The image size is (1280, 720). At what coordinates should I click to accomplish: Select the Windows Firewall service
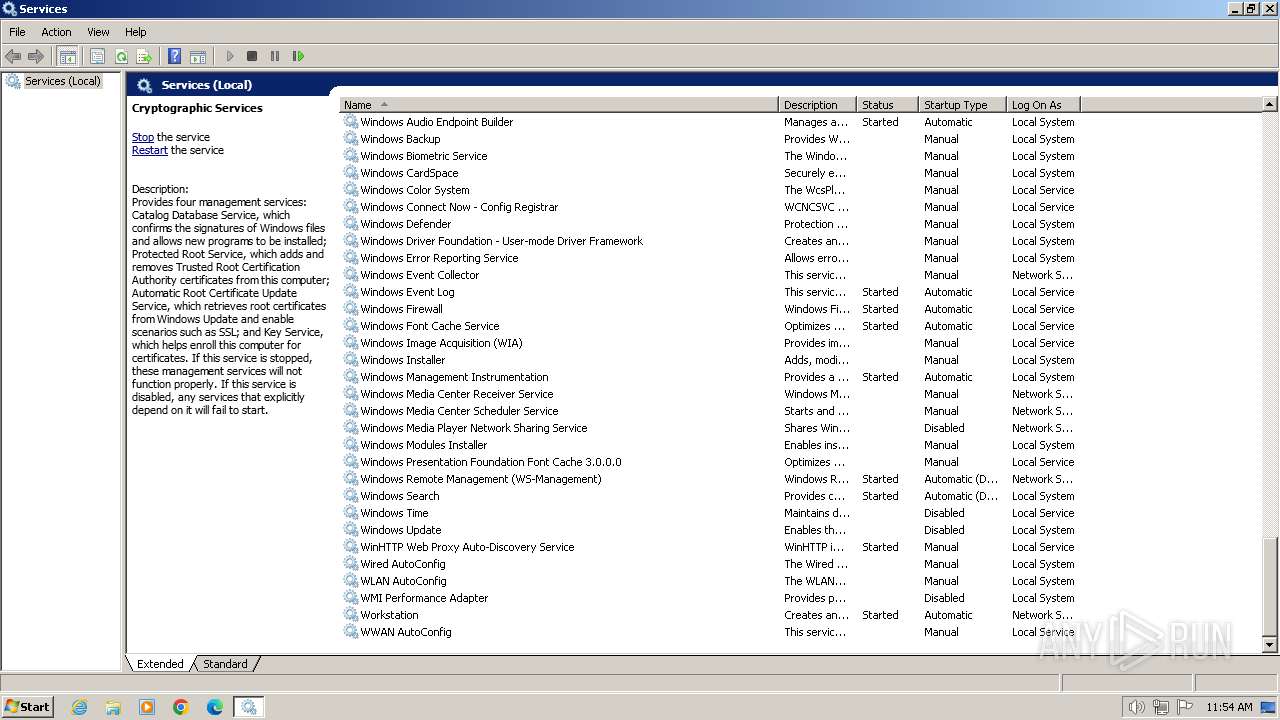click(x=401, y=309)
